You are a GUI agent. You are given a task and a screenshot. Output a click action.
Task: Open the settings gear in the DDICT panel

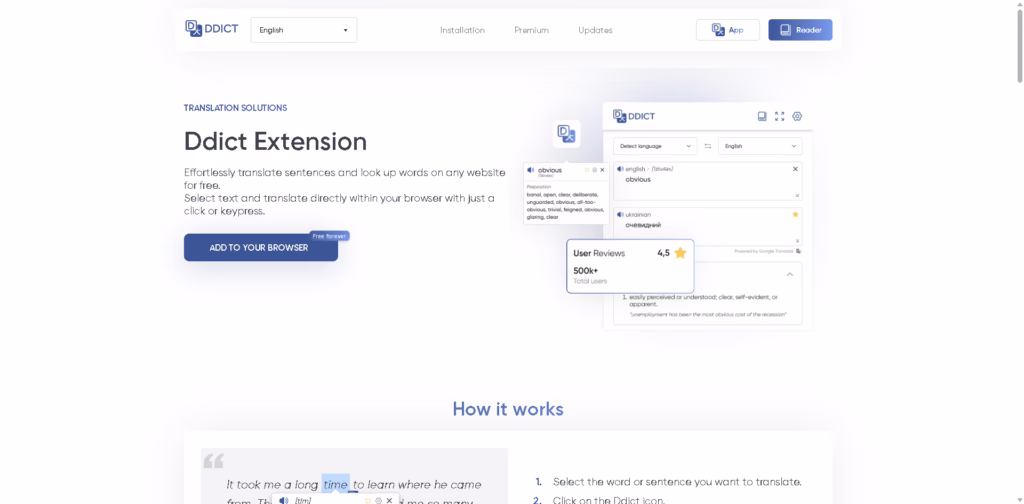(797, 116)
